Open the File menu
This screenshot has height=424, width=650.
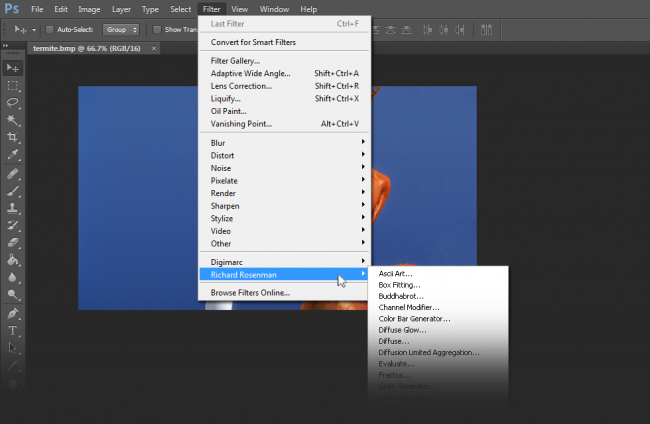tap(37, 9)
